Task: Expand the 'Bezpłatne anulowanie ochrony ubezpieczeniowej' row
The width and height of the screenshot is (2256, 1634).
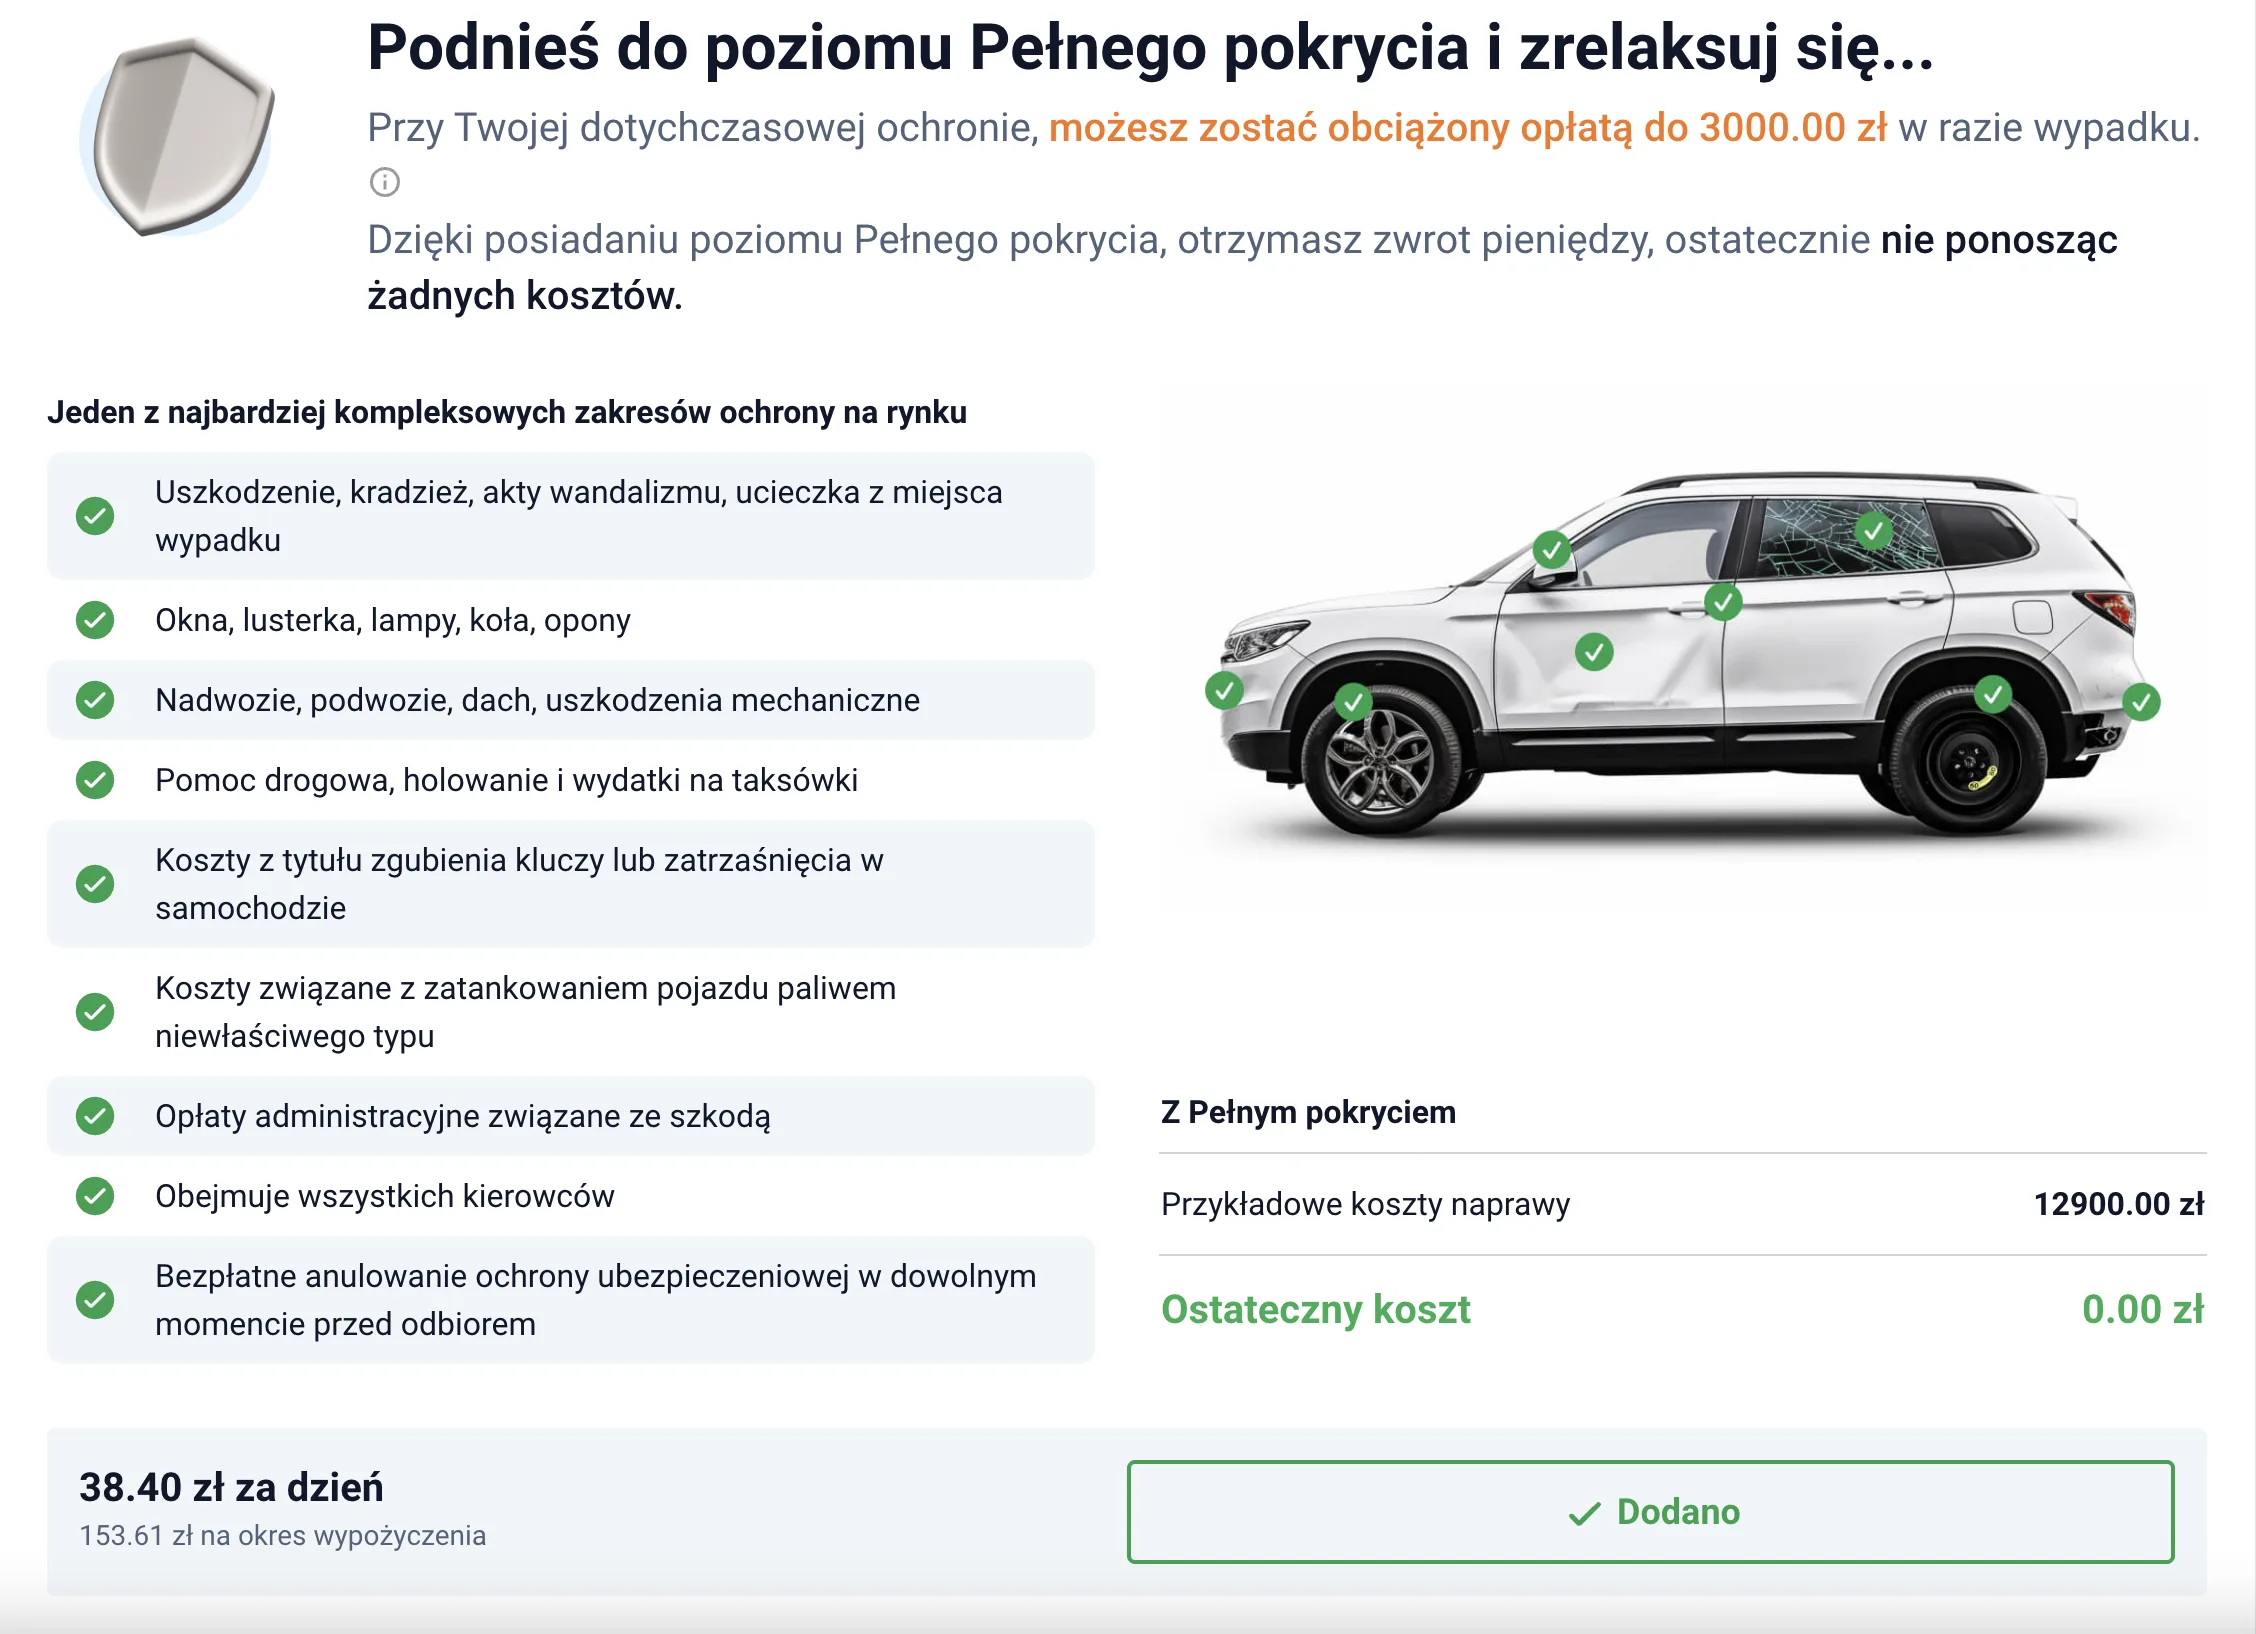Action: click(570, 1300)
